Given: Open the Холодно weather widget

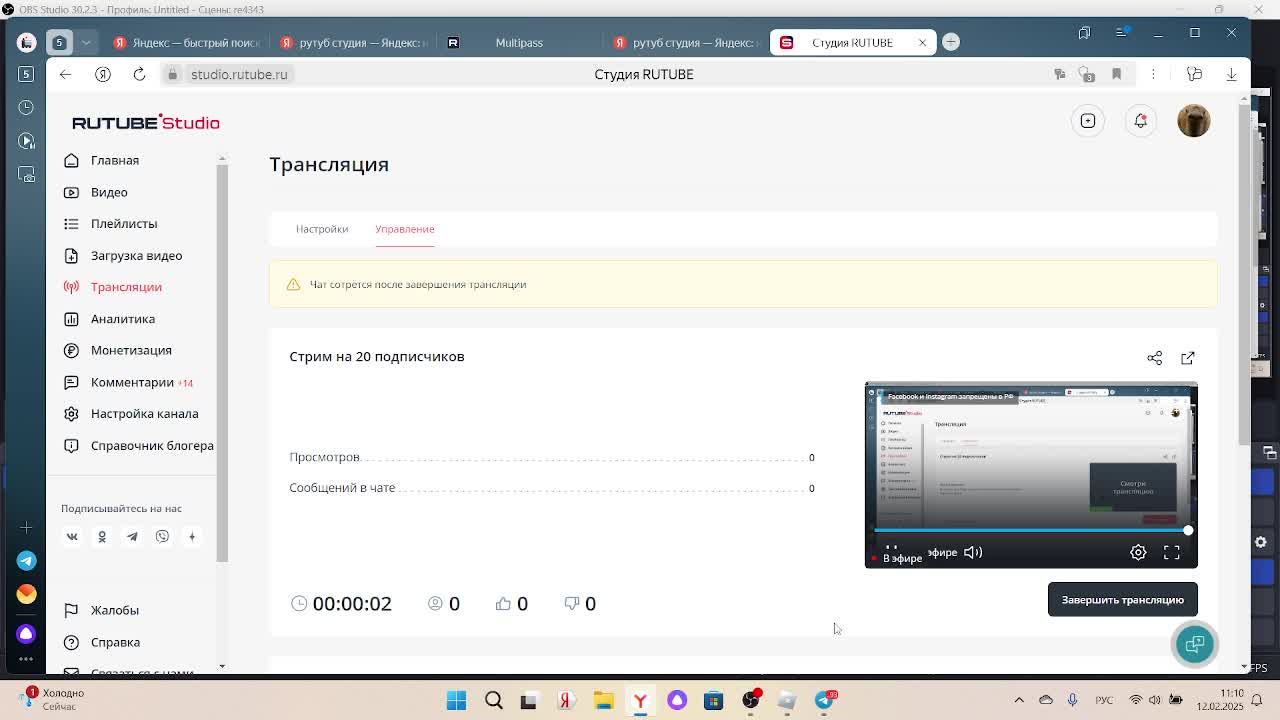Looking at the screenshot, I should [x=52, y=700].
